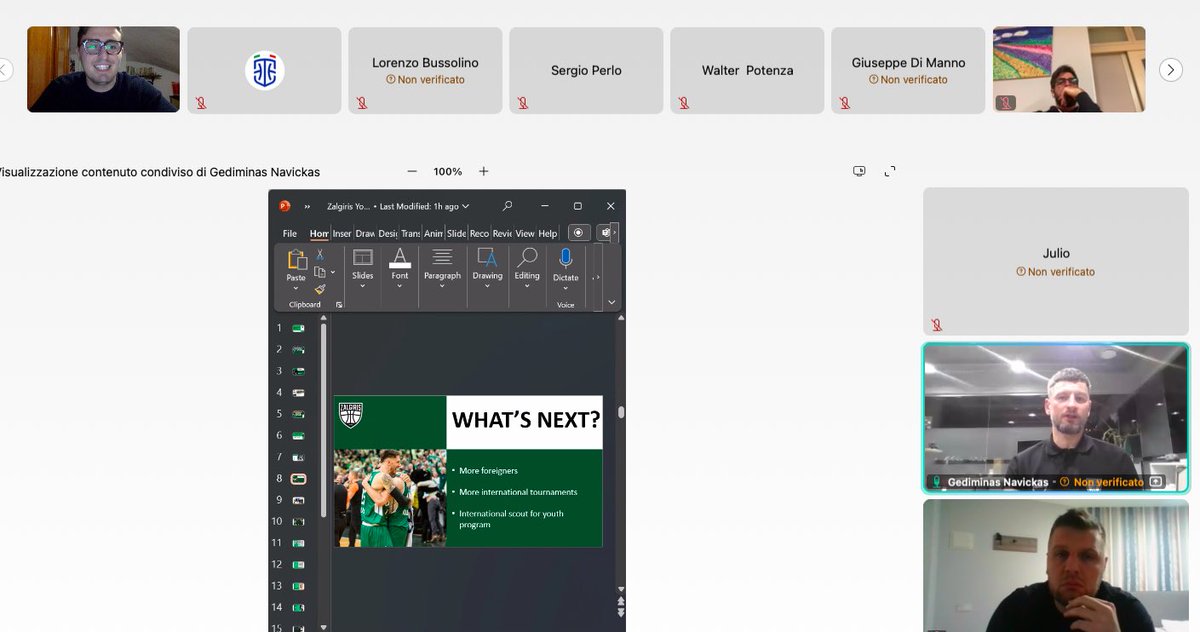Click Lorenzo Bussolino's muted microphone icon

pyautogui.click(x=362, y=103)
